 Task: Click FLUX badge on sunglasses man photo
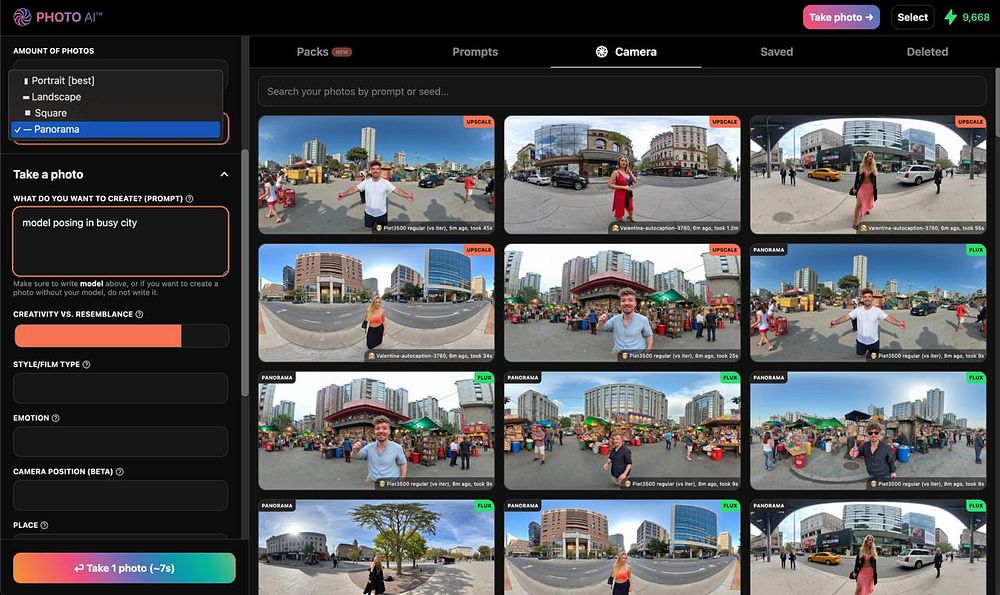[976, 378]
